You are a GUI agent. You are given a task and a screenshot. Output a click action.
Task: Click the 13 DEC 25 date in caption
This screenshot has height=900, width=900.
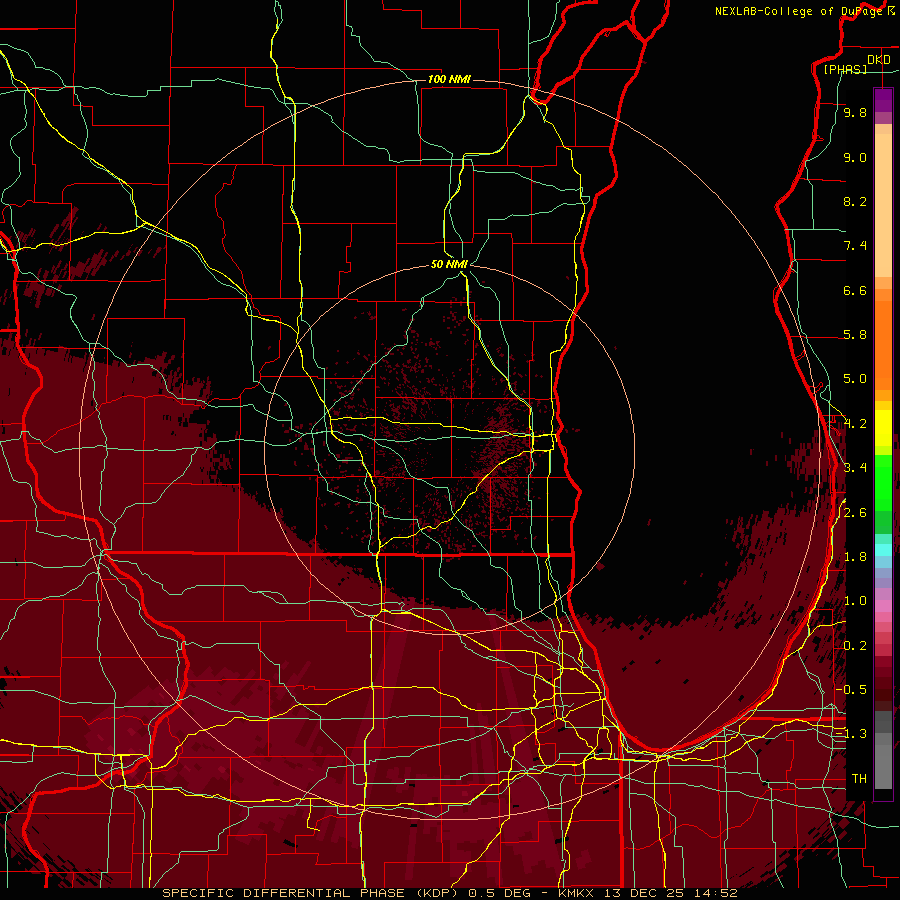coord(644,893)
